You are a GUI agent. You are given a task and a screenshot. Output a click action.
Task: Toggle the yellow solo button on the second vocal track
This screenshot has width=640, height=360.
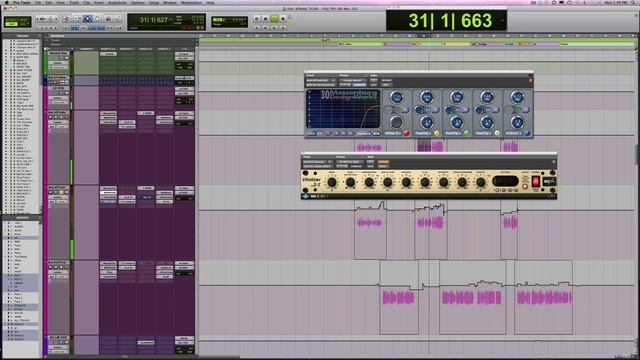tap(61, 192)
